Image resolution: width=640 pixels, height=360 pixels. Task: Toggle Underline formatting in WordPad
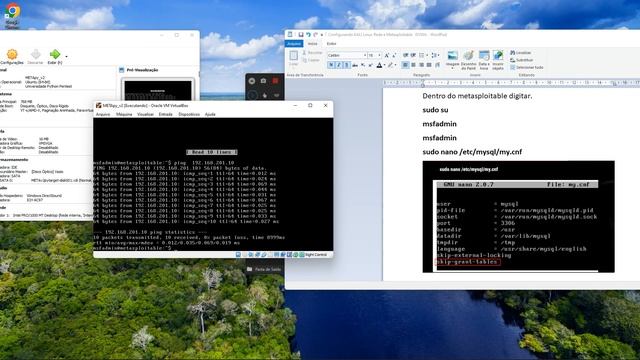(x=347, y=65)
